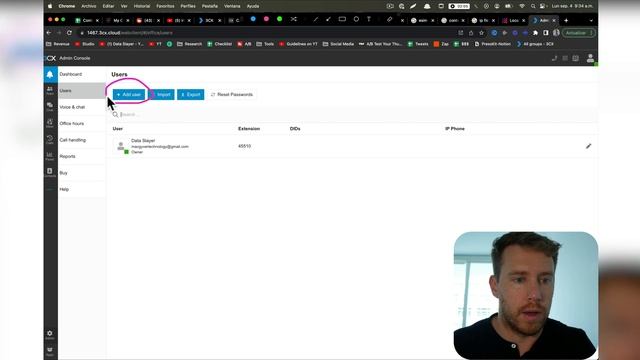This screenshot has height=360, width=640.
Task: Open the Dashboard section
Action: (71, 74)
